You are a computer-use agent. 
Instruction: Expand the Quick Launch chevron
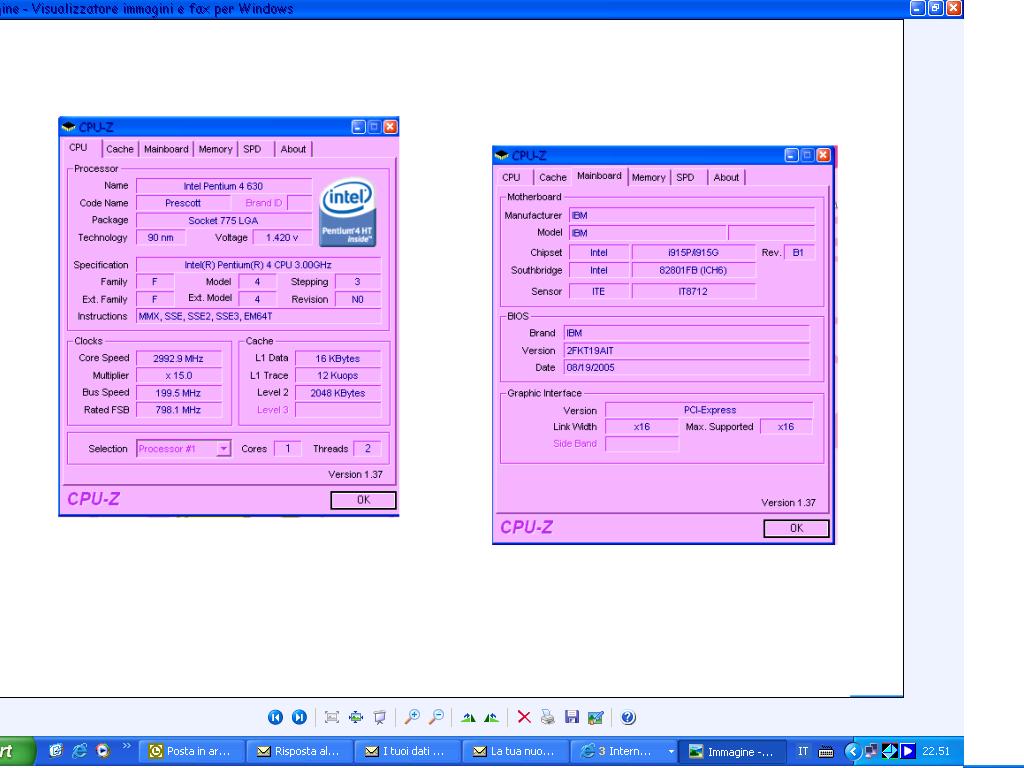tap(126, 746)
